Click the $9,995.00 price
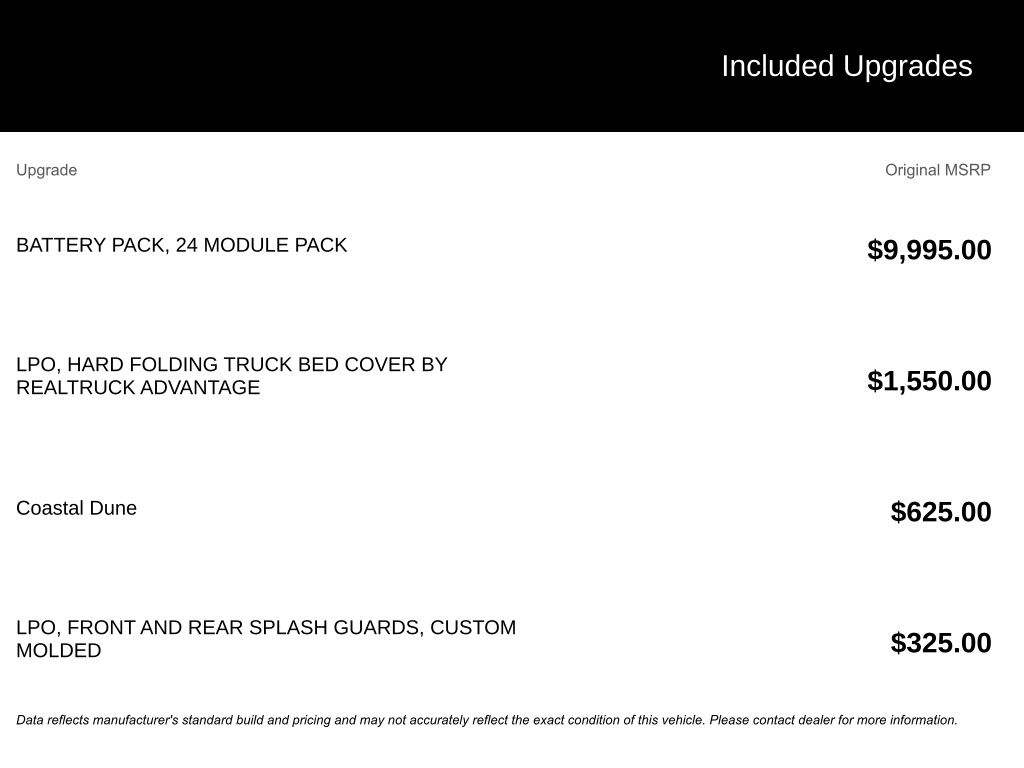1024x768 pixels. click(929, 249)
